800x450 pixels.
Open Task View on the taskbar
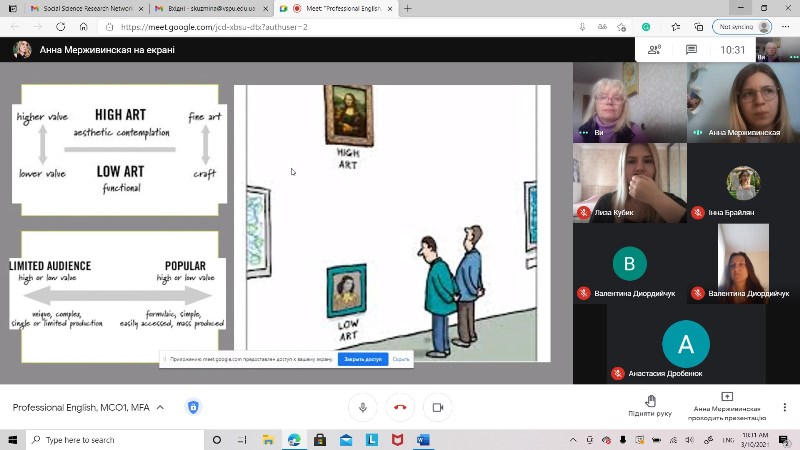tap(242, 440)
